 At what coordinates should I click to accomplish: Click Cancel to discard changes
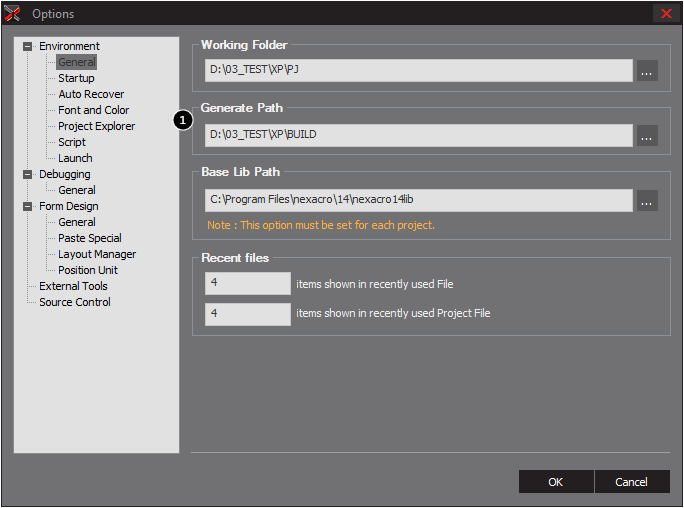point(631,482)
